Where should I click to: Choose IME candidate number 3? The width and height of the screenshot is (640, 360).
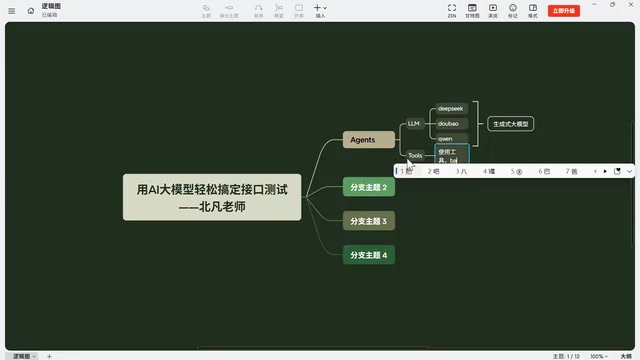461,171
